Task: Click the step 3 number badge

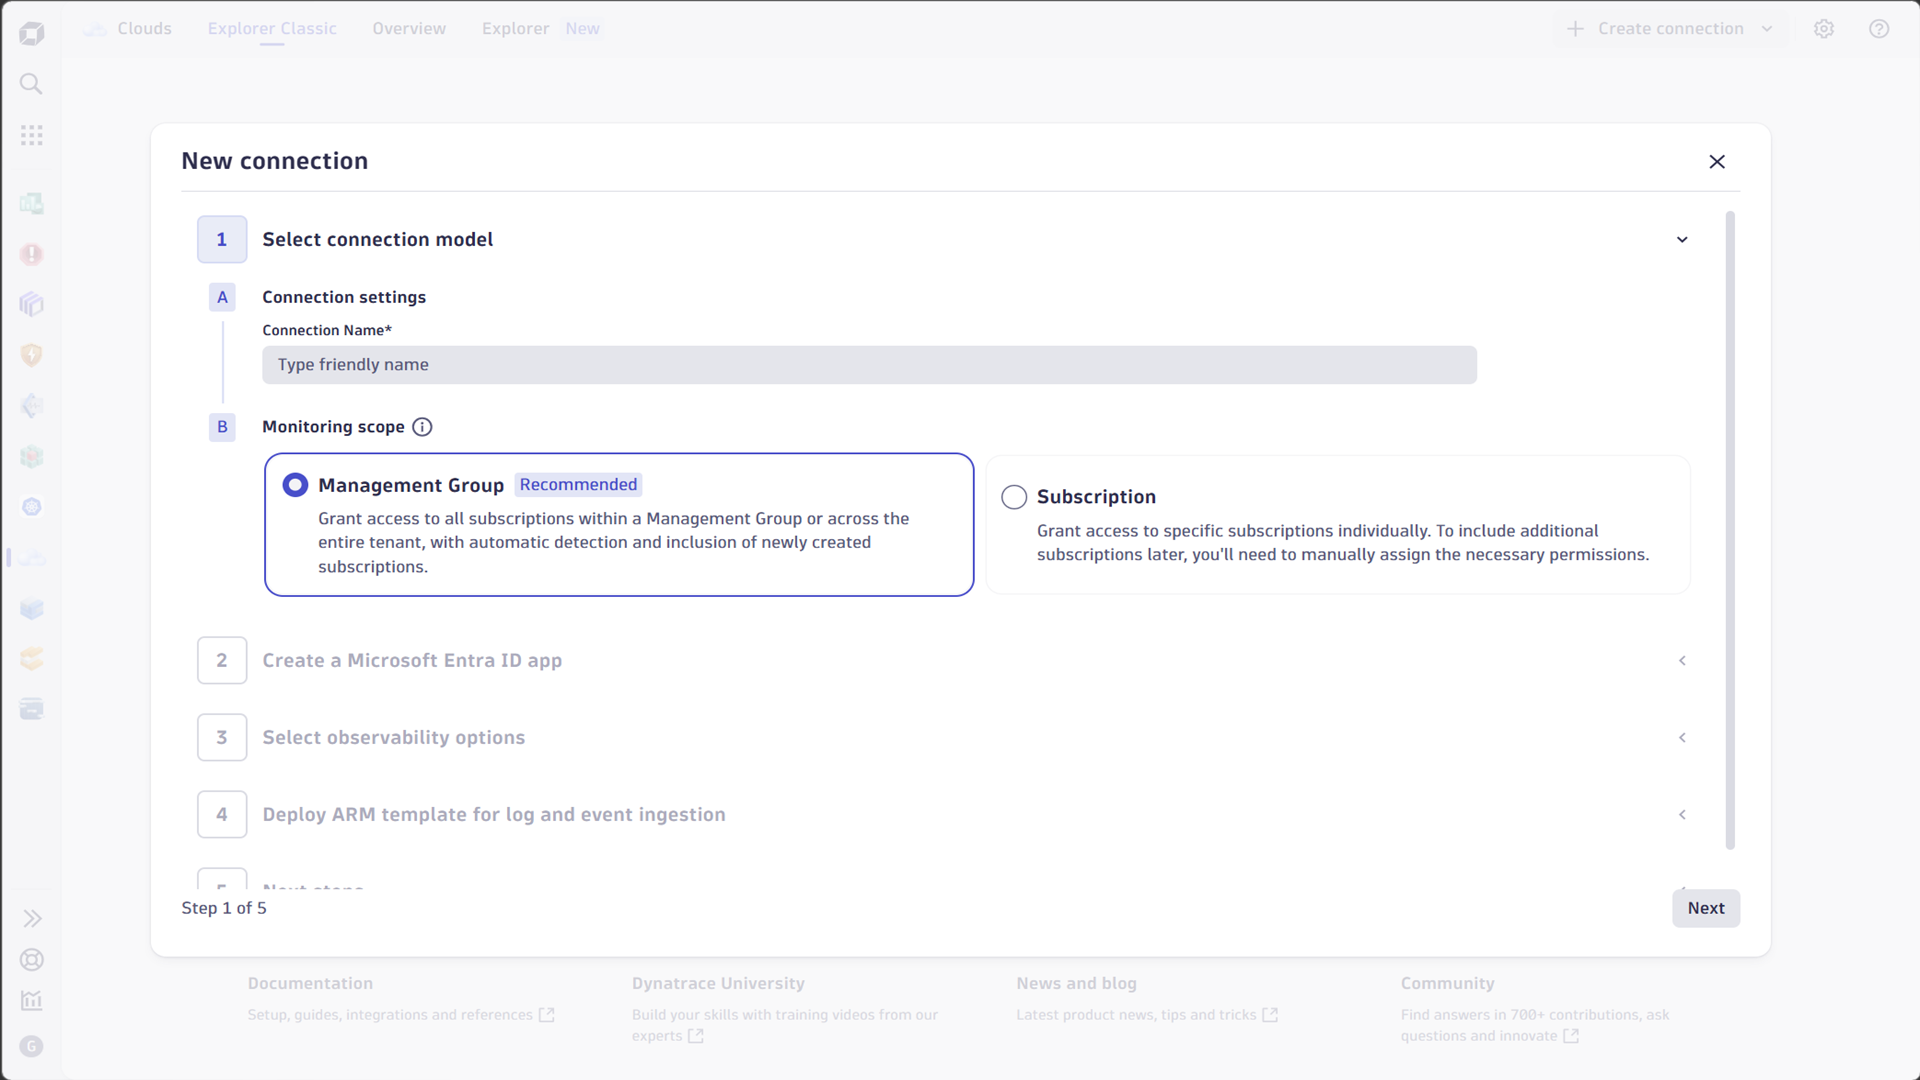Action: tap(222, 738)
